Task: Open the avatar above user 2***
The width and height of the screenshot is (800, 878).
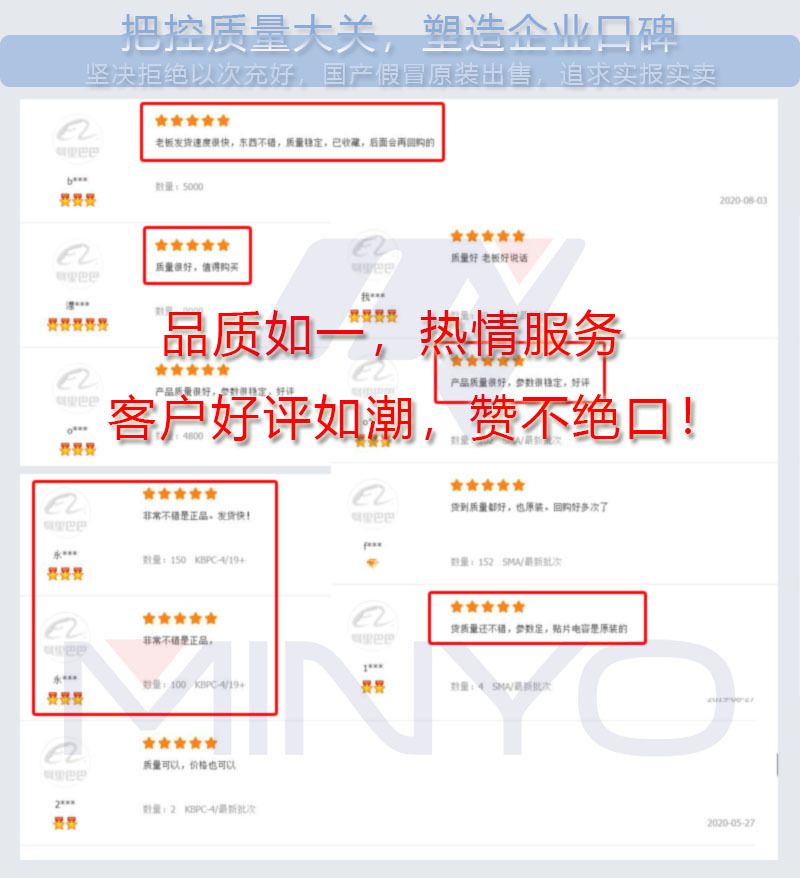Action: [x=65, y=760]
